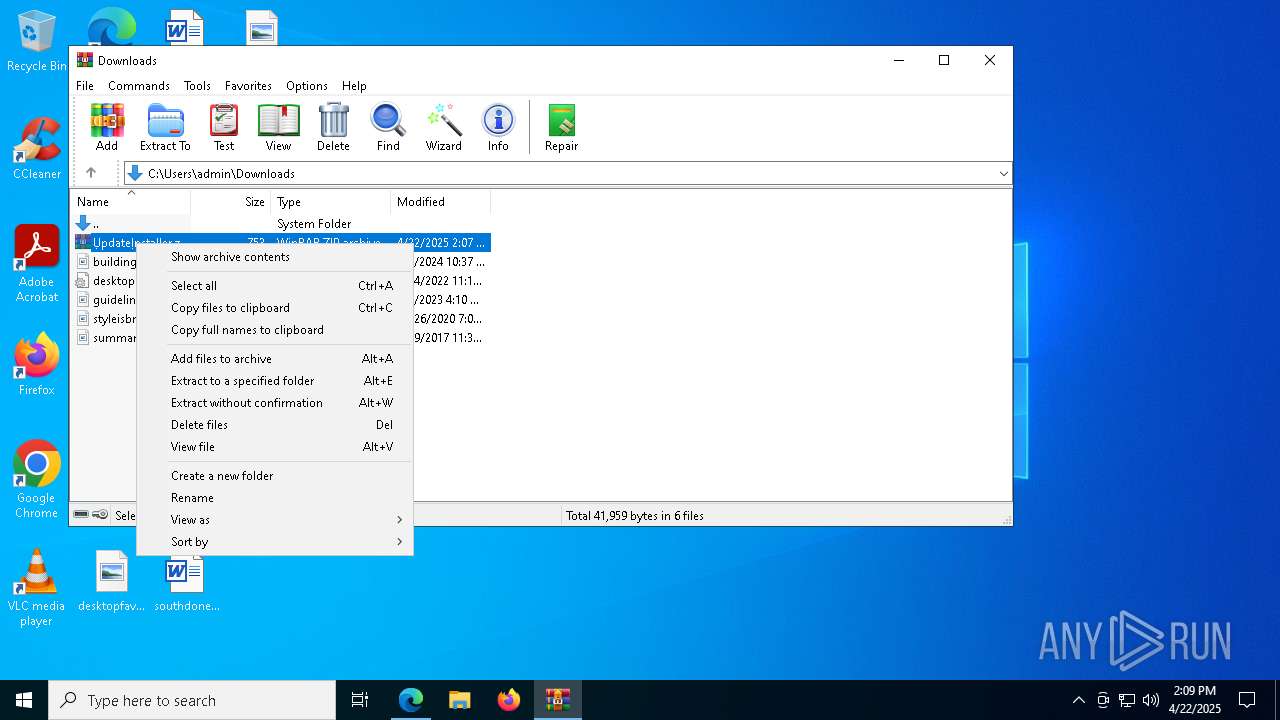
Task: Click the Delete trash can icon
Action: point(333,127)
